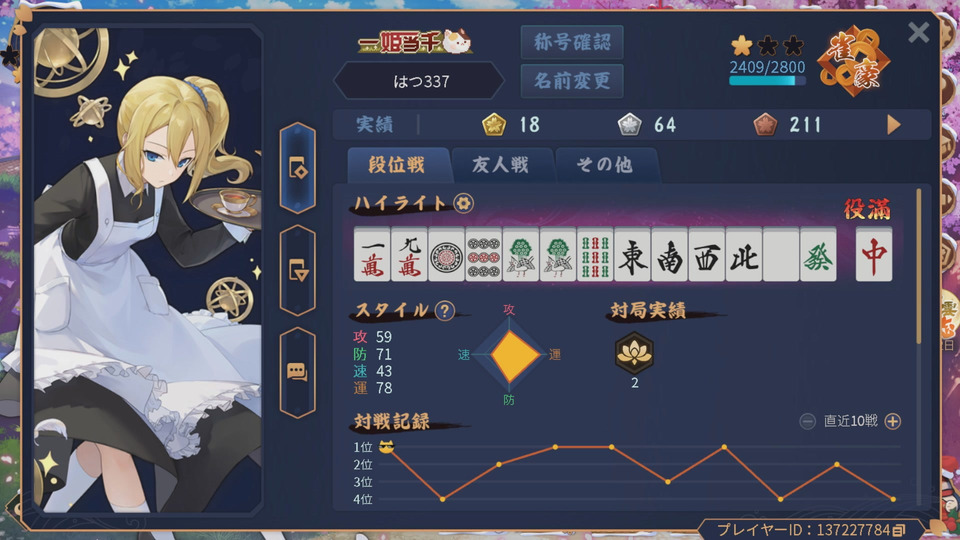Click the bronze achievement medal showing 211
The image size is (960, 540).
tap(765, 124)
